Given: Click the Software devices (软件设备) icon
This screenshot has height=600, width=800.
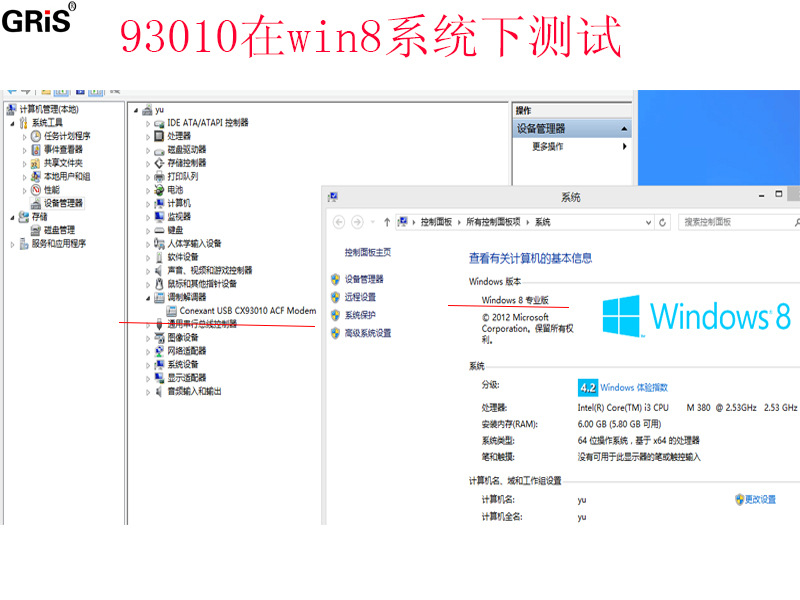Looking at the screenshot, I should [x=159, y=257].
